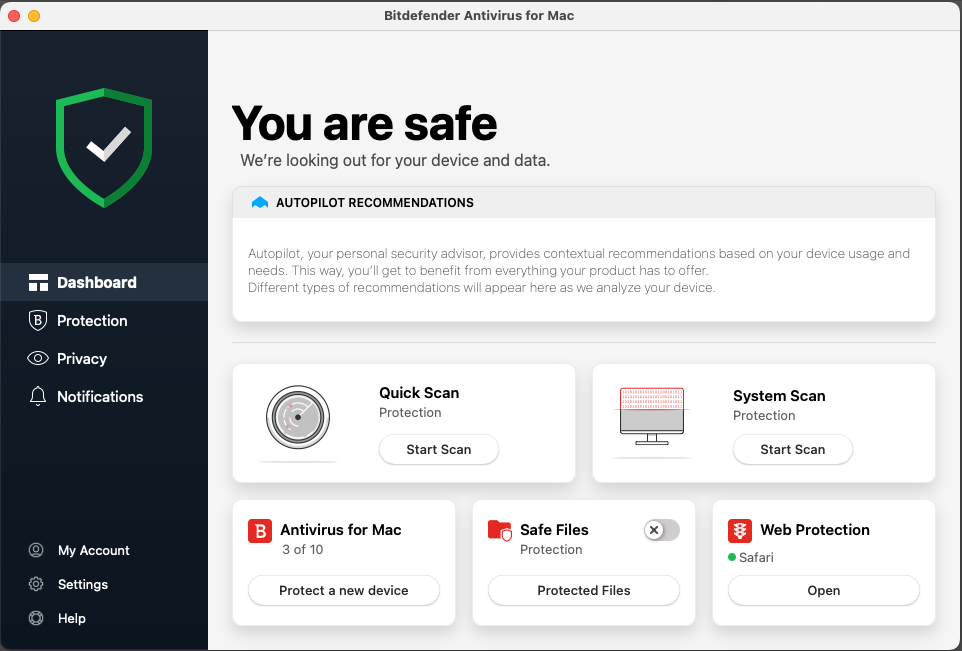Click the Web Protection traffic-light icon
The width and height of the screenshot is (962, 651).
coord(739,530)
